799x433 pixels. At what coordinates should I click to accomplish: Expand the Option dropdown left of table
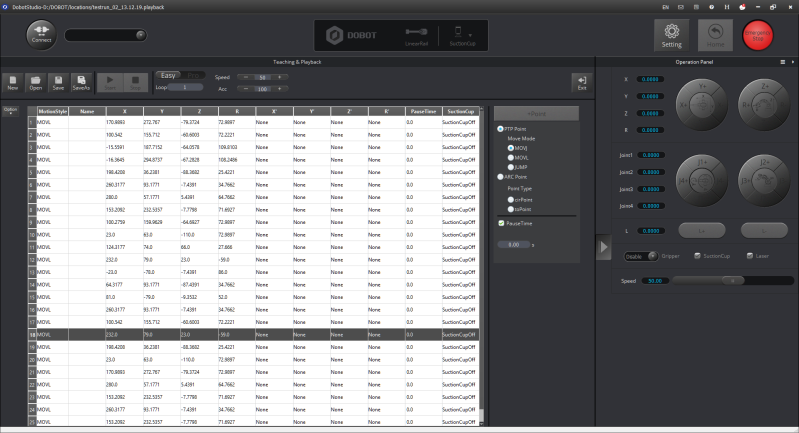(x=10, y=109)
